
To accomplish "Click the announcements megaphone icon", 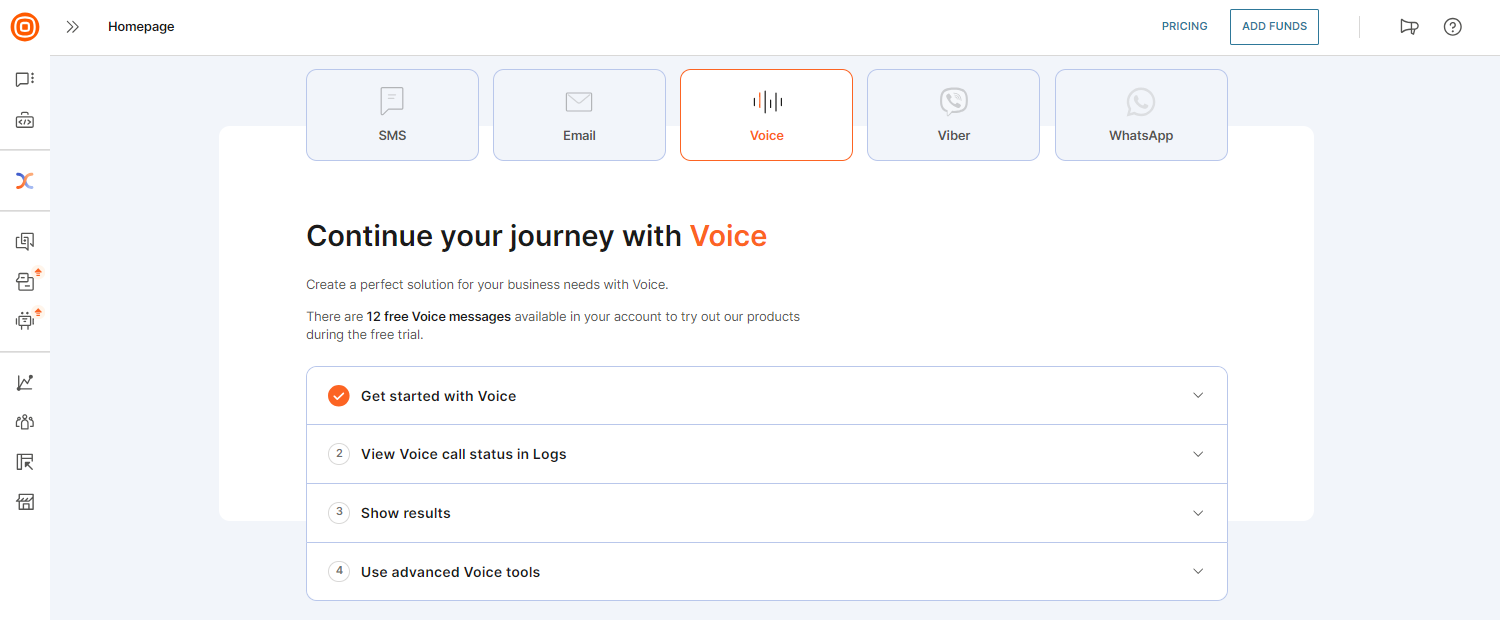I will point(1409,27).
